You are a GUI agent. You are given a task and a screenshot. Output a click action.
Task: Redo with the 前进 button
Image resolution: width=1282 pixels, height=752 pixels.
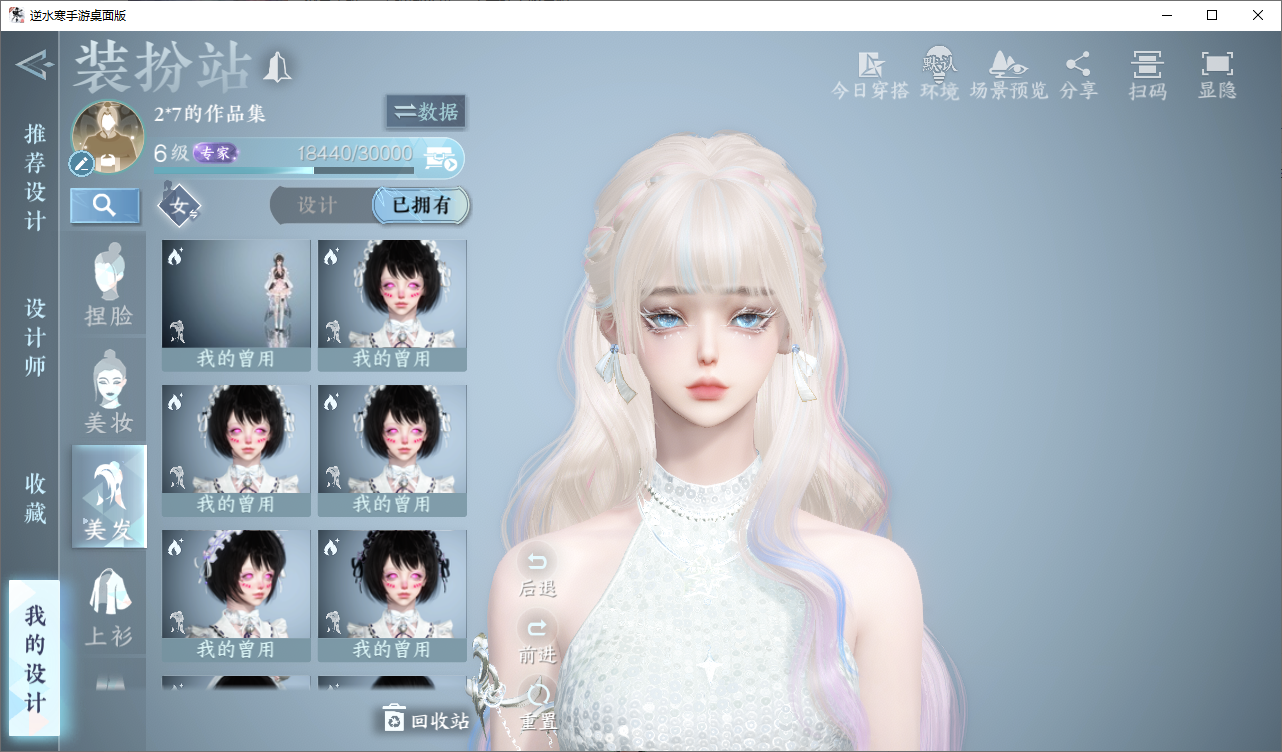pyautogui.click(x=537, y=638)
